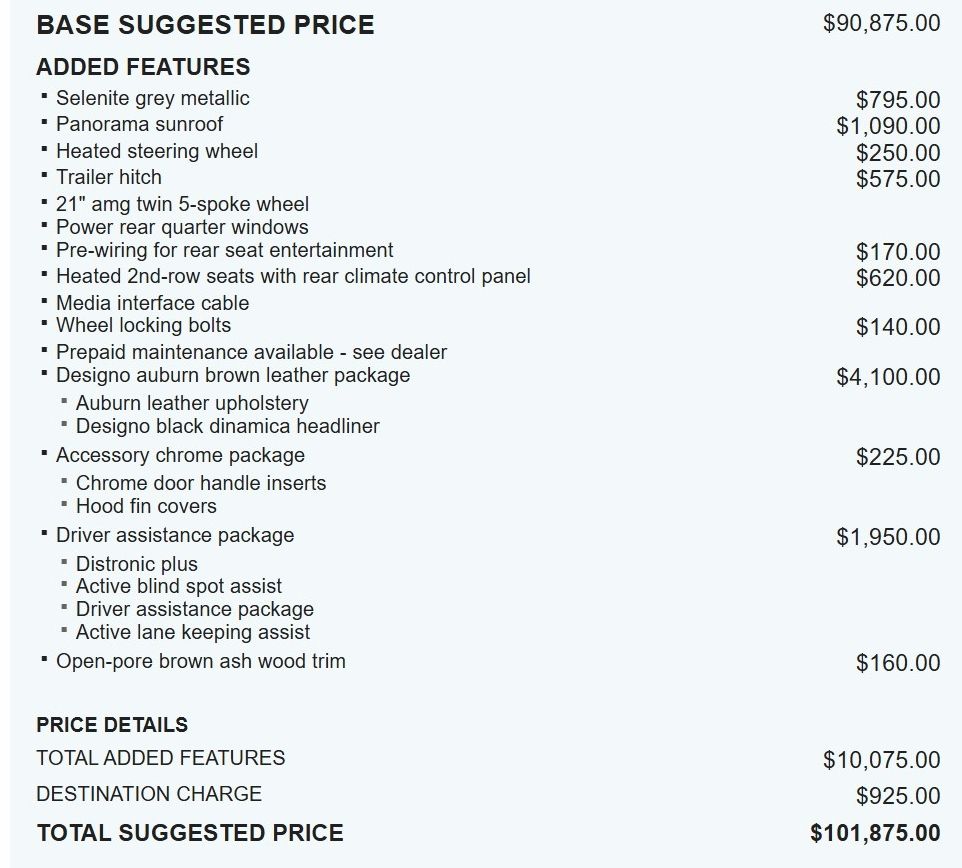Click the $1,090.00 sunroof price

click(888, 126)
